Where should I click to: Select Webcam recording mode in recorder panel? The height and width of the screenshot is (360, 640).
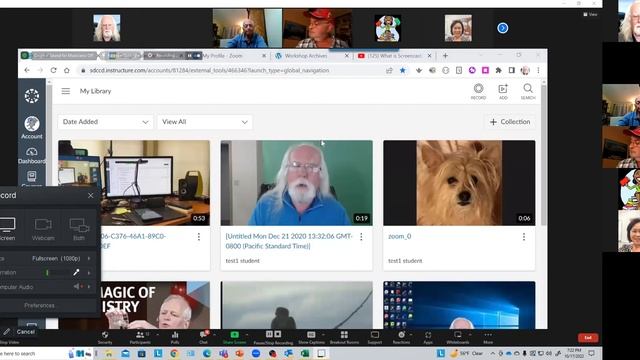point(43,229)
